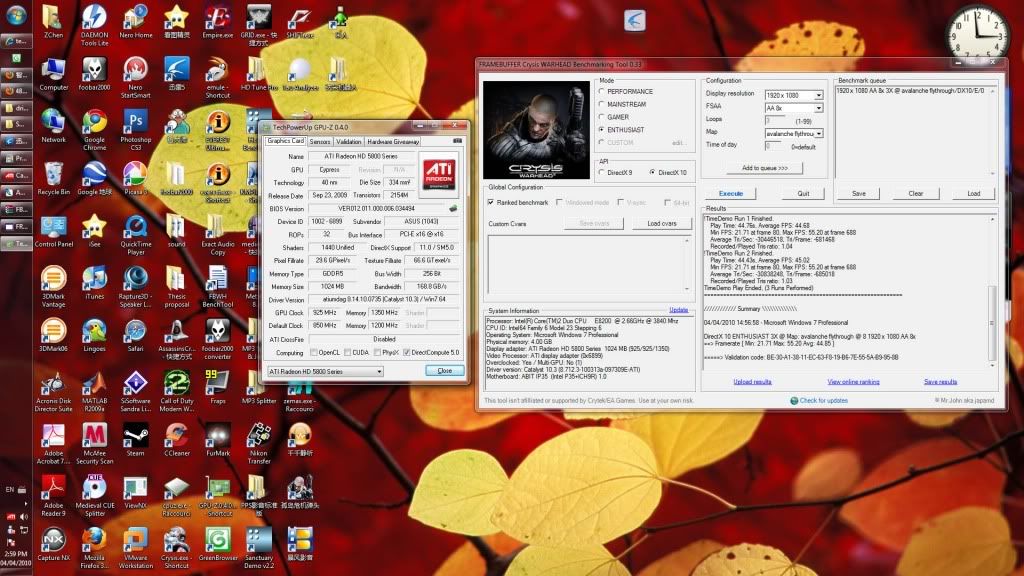Screen dimensions: 1024x576
Task: Open the iTunes desktop icon
Action: click(x=94, y=279)
